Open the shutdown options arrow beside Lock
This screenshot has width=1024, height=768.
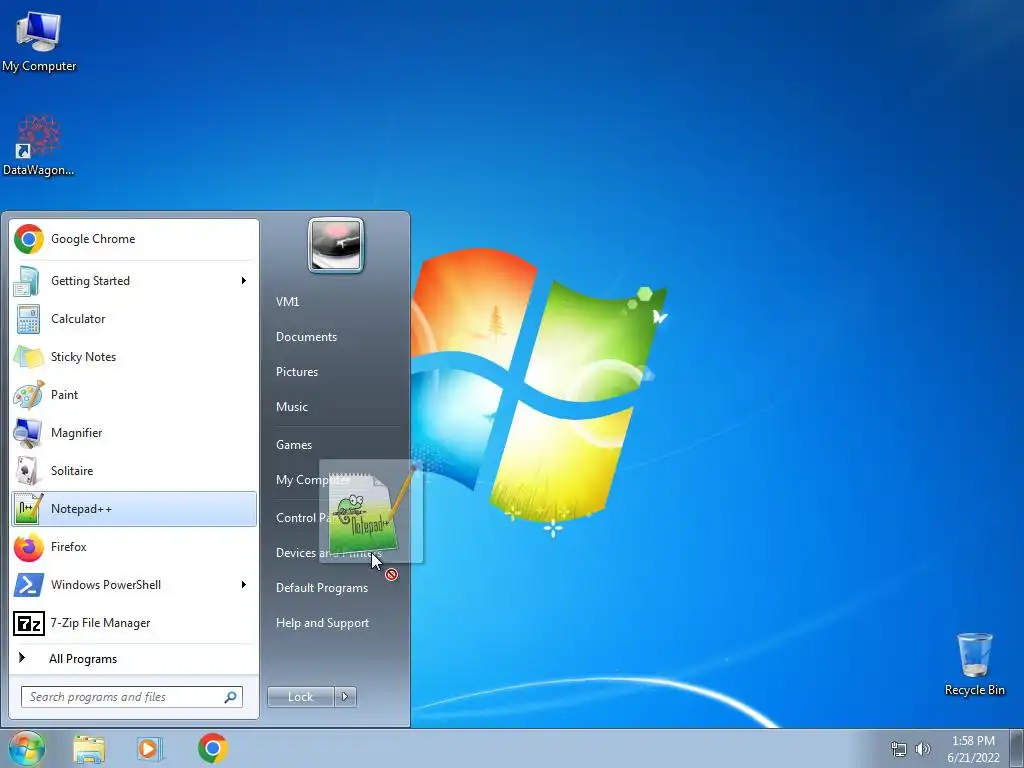coord(345,697)
